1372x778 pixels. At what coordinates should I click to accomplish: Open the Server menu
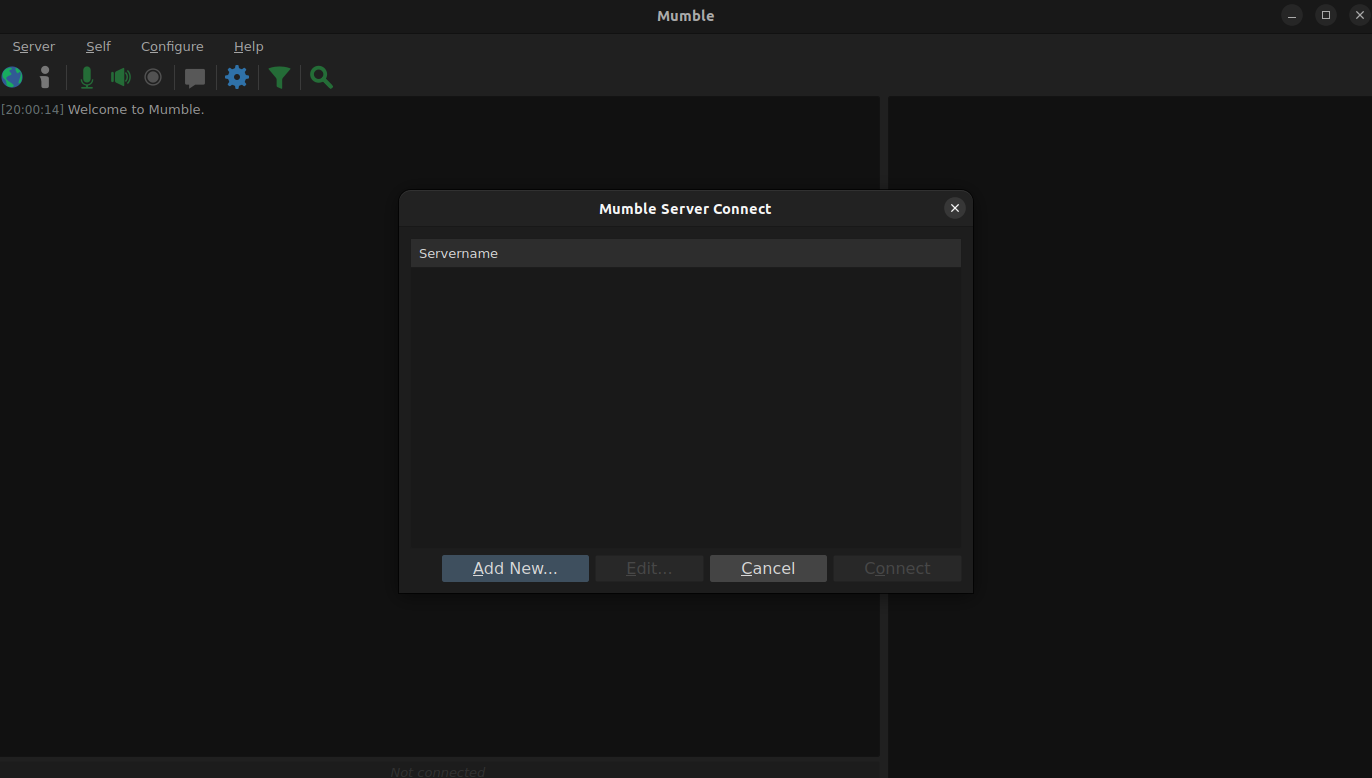pos(34,46)
